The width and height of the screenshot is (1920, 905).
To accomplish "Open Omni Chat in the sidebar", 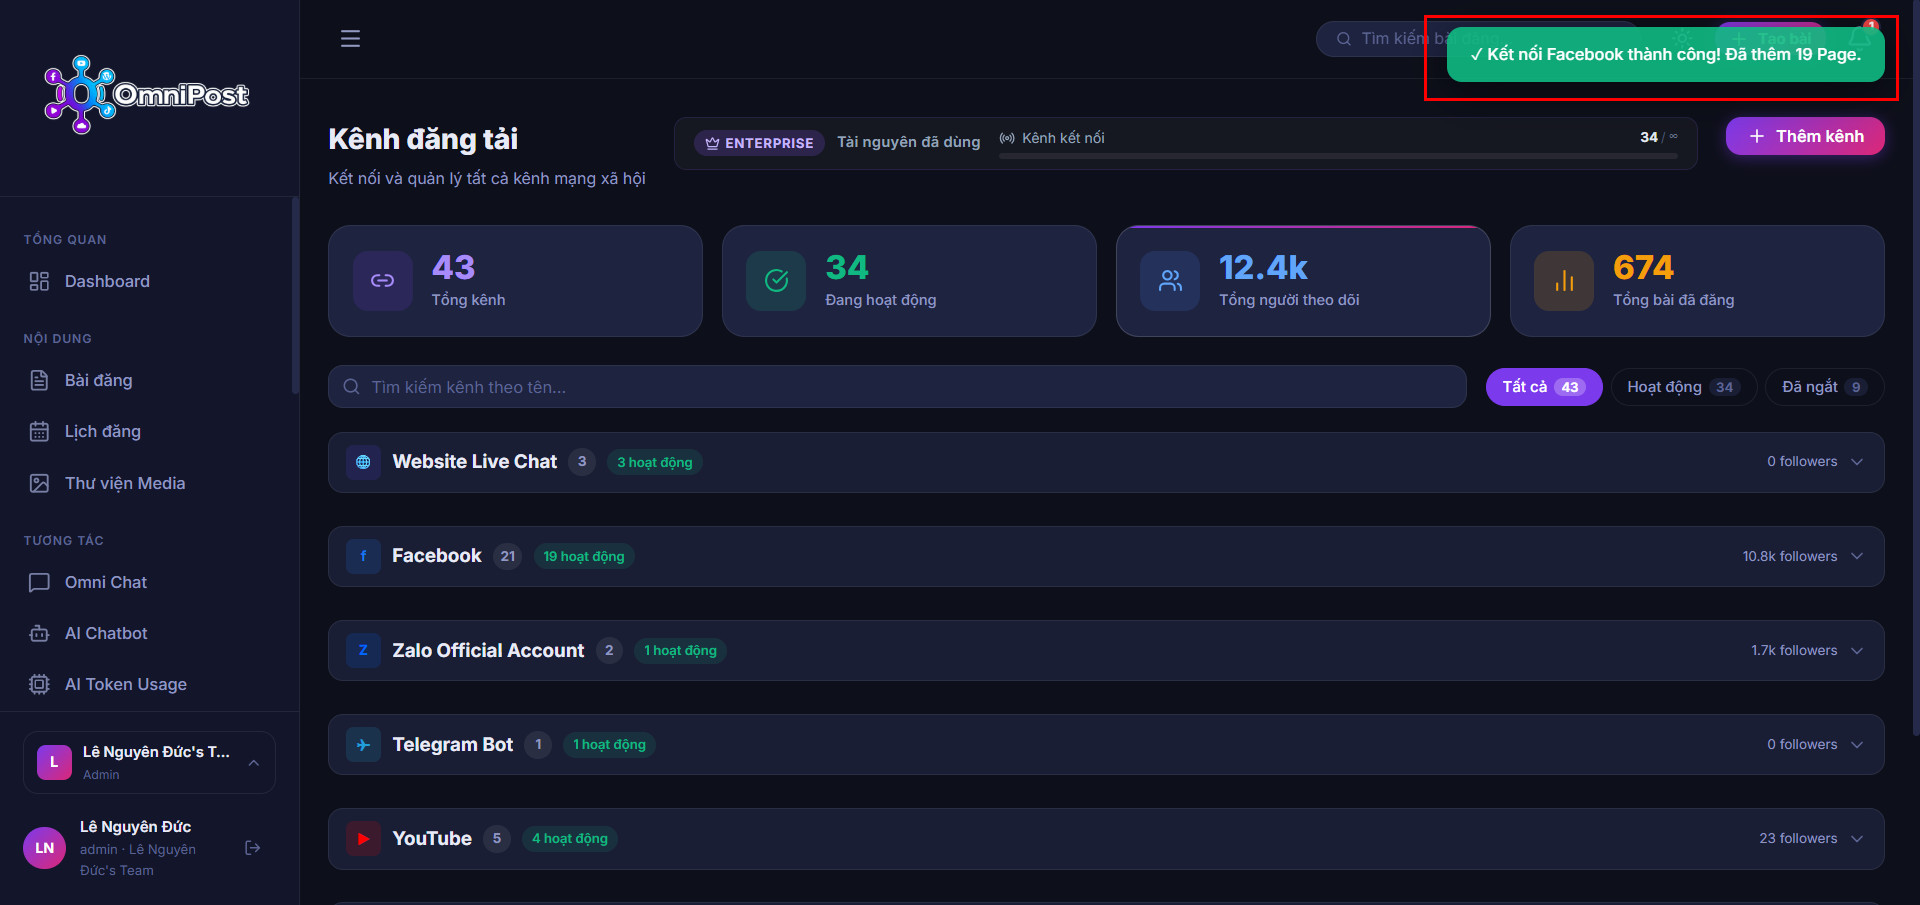I will (105, 582).
